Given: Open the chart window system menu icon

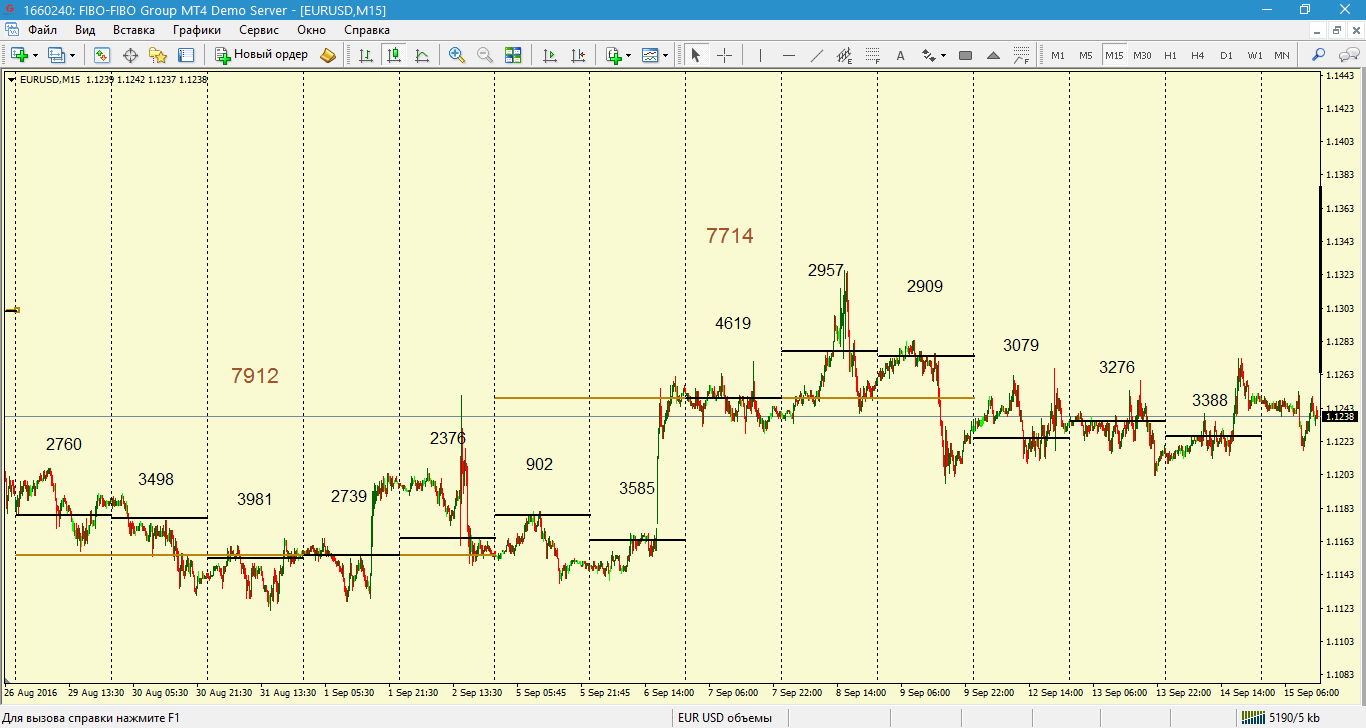Looking at the screenshot, I should [x=11, y=30].
